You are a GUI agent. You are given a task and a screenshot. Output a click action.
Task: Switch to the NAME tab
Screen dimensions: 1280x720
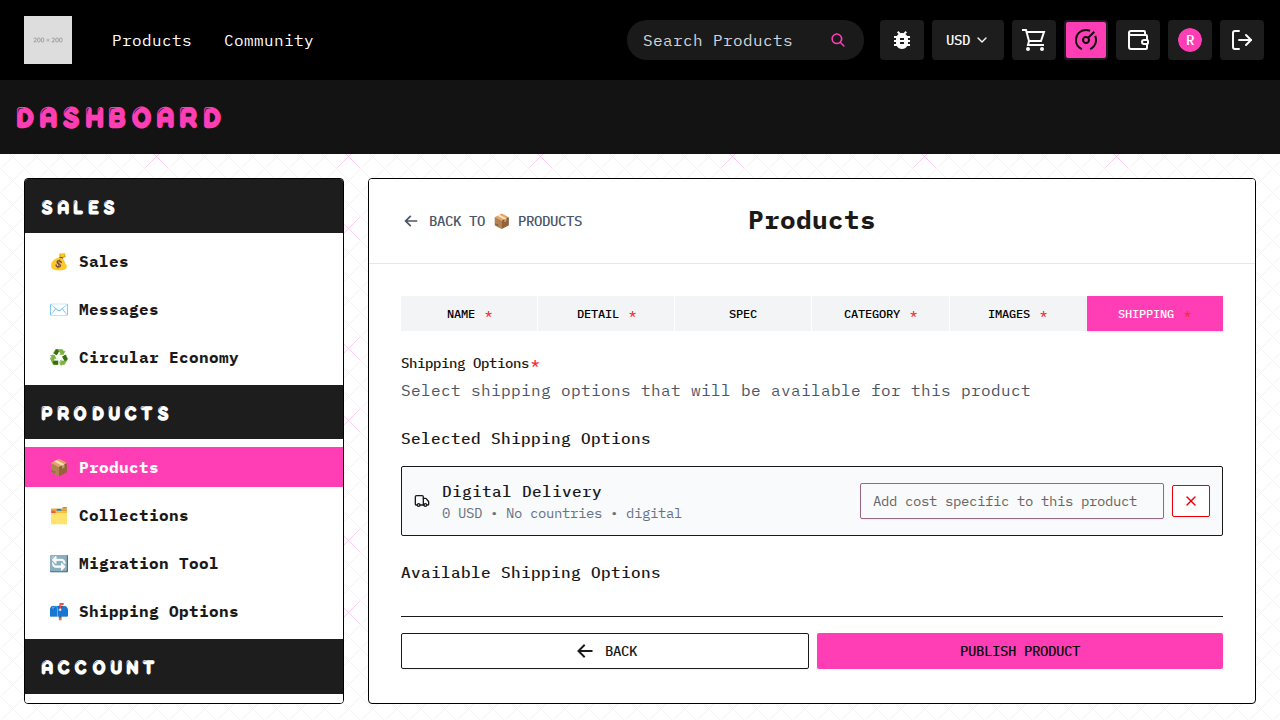(x=469, y=314)
